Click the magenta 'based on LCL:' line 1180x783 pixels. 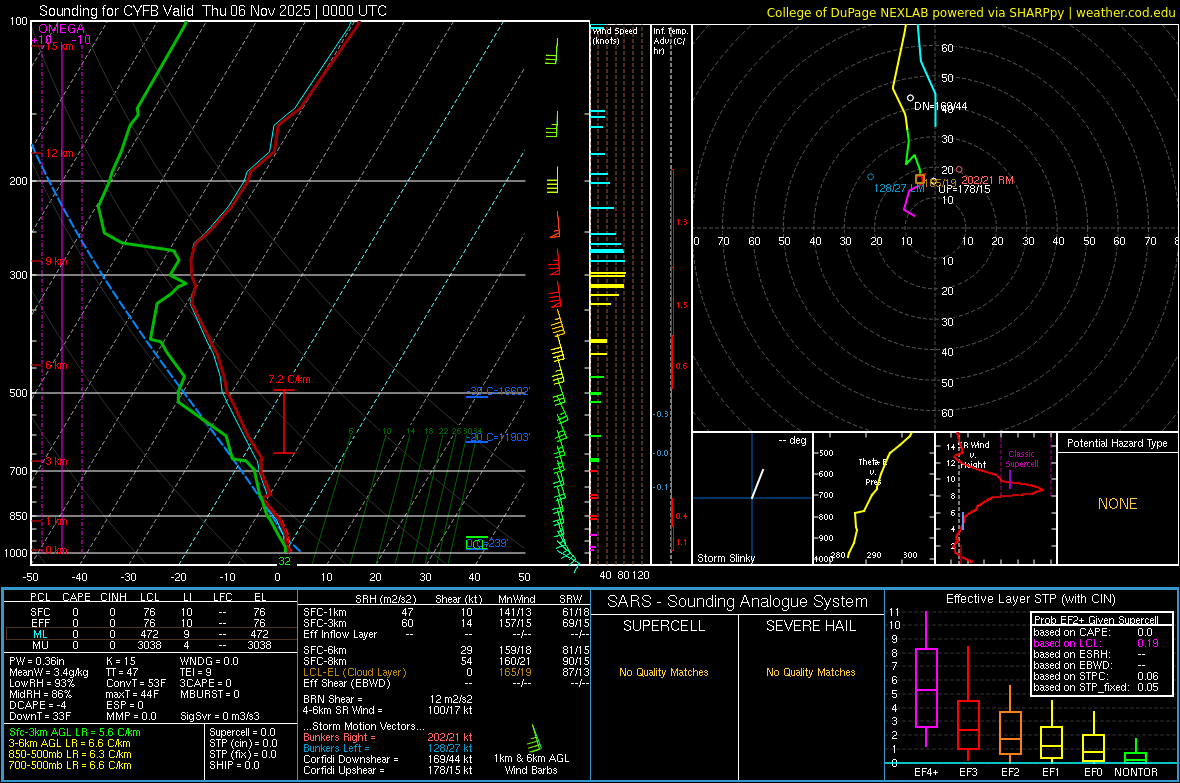tap(1096, 643)
